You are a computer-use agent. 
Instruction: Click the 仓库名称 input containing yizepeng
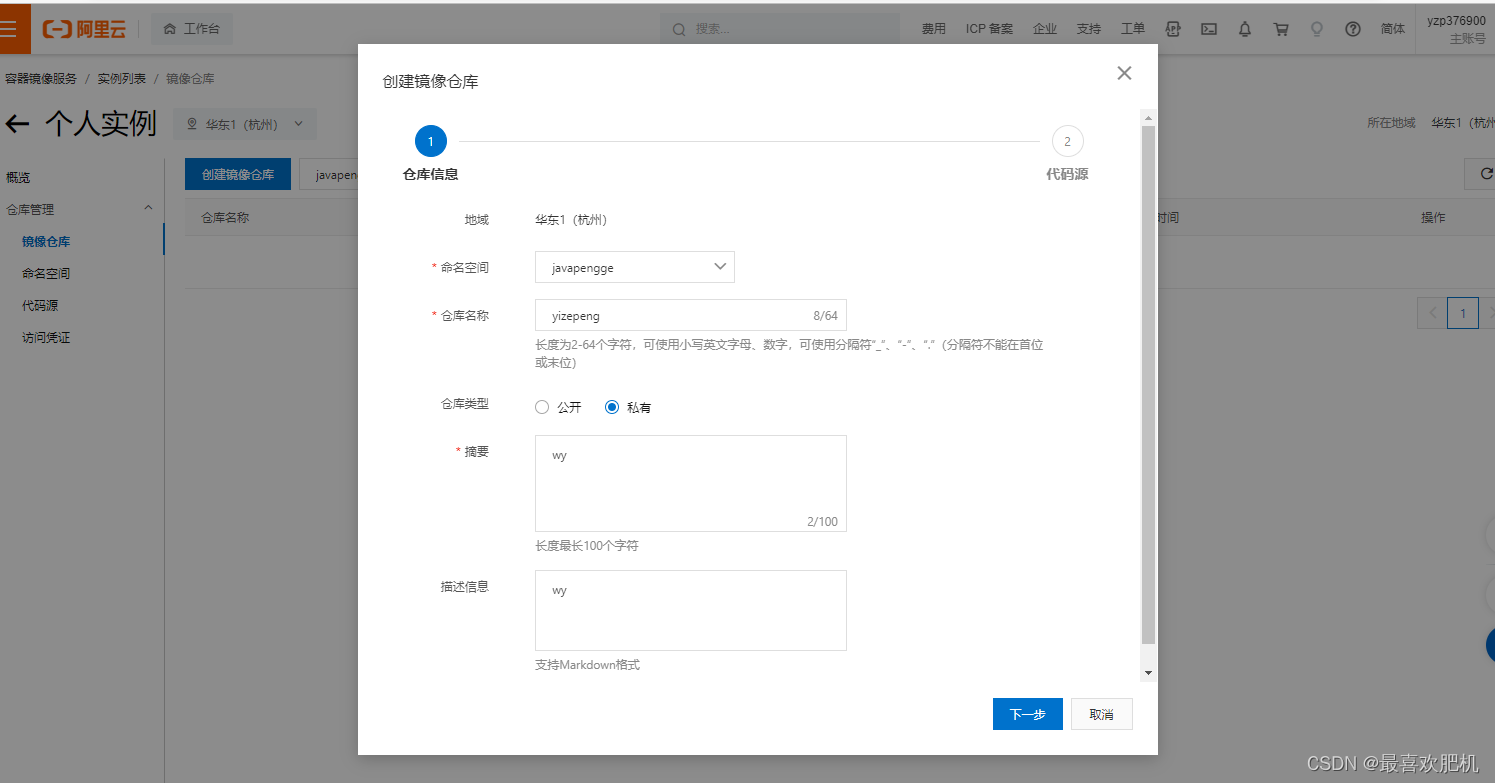(691, 315)
